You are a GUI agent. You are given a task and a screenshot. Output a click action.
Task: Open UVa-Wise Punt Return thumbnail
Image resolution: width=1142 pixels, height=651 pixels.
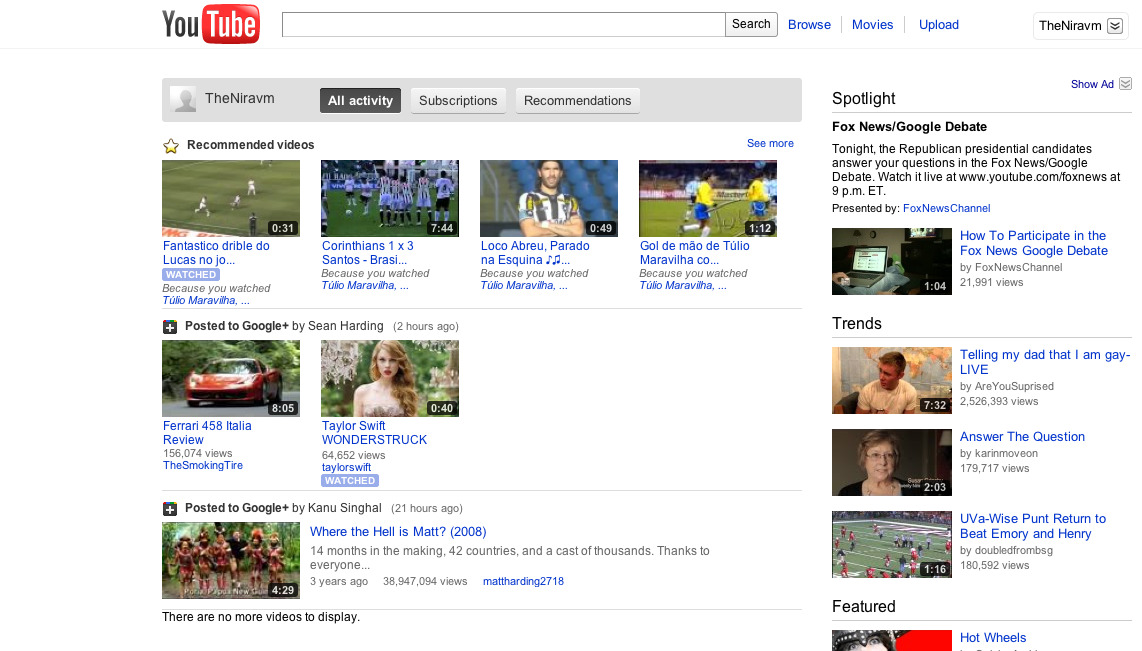click(891, 545)
